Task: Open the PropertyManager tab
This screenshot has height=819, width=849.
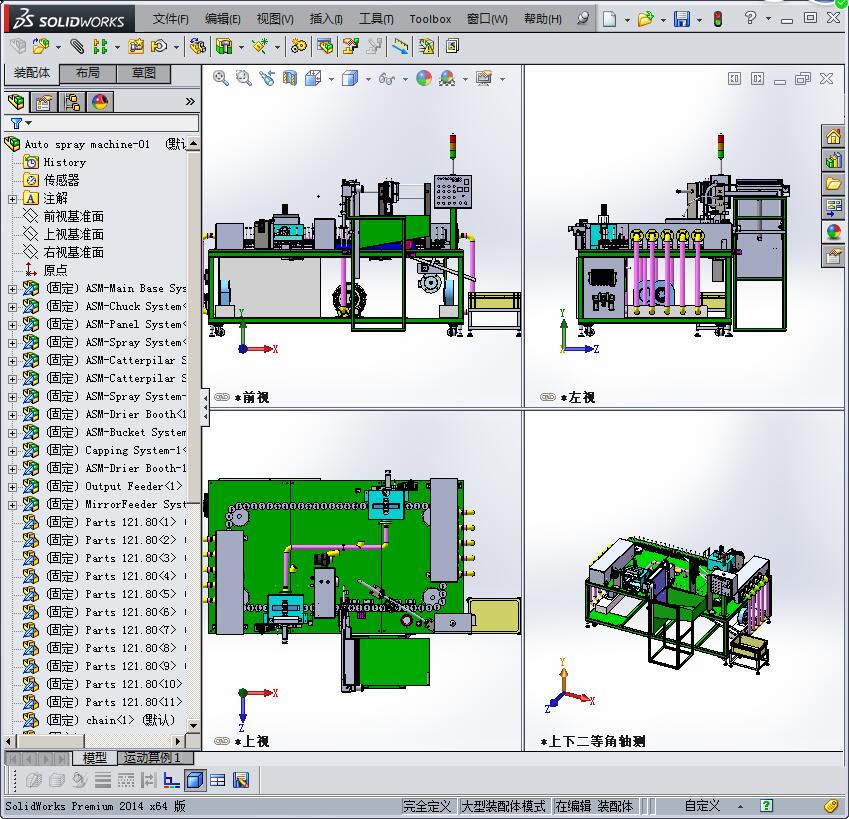Action: 44,102
